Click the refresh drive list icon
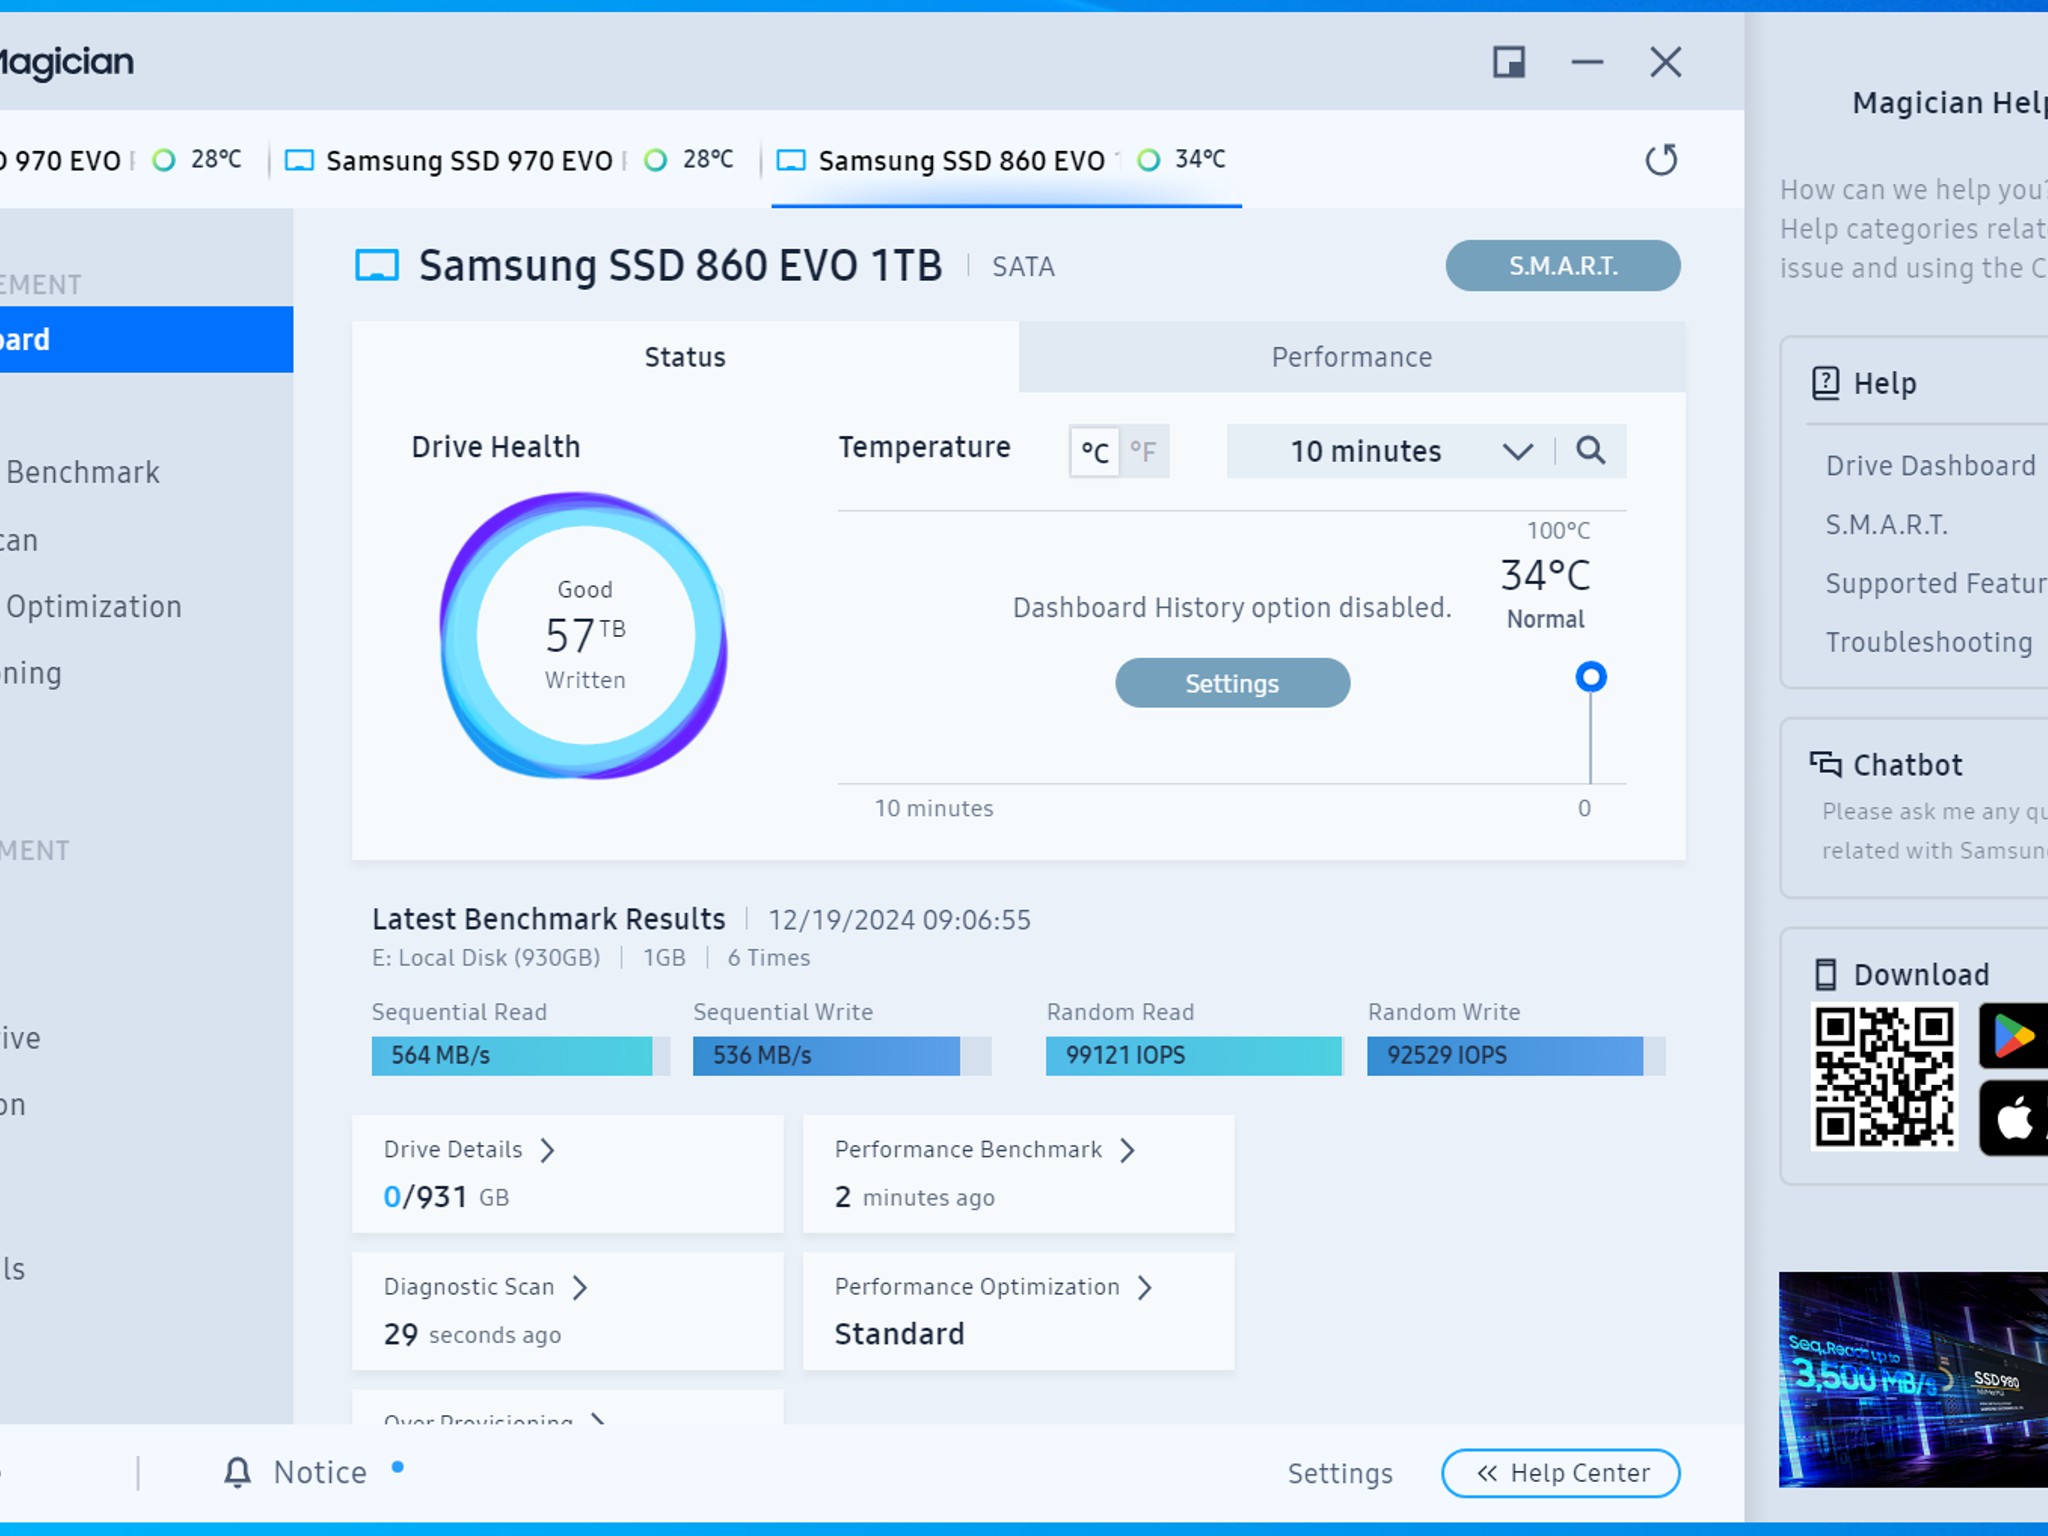2048x1536 pixels. click(1661, 160)
